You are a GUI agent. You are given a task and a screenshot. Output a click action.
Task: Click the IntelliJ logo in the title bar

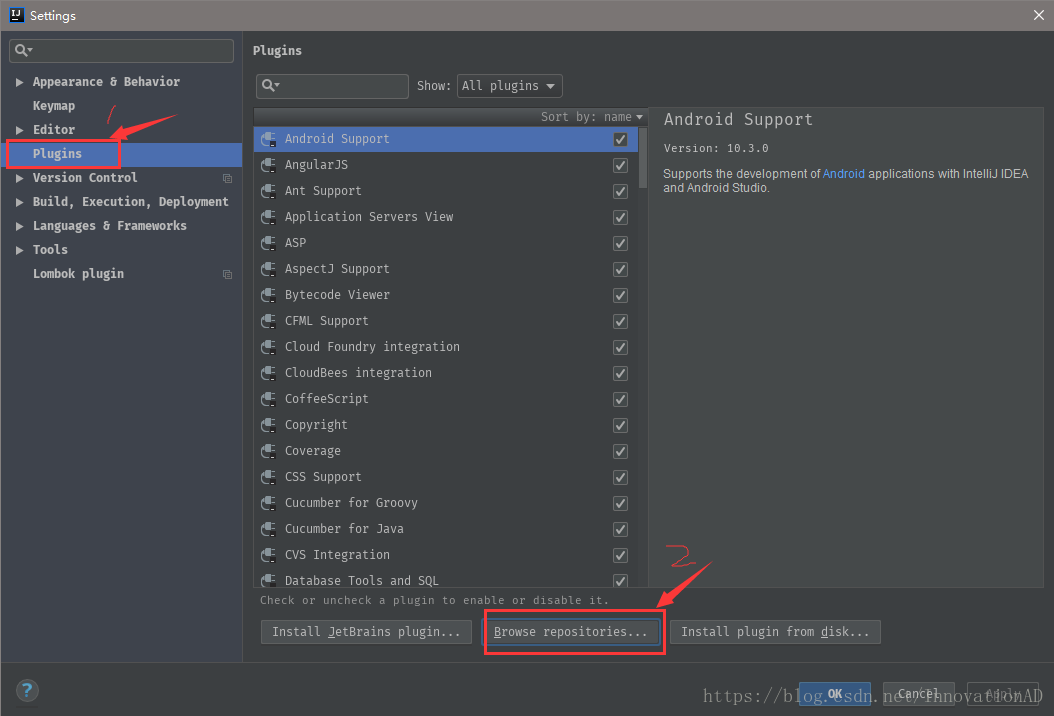pos(16,15)
